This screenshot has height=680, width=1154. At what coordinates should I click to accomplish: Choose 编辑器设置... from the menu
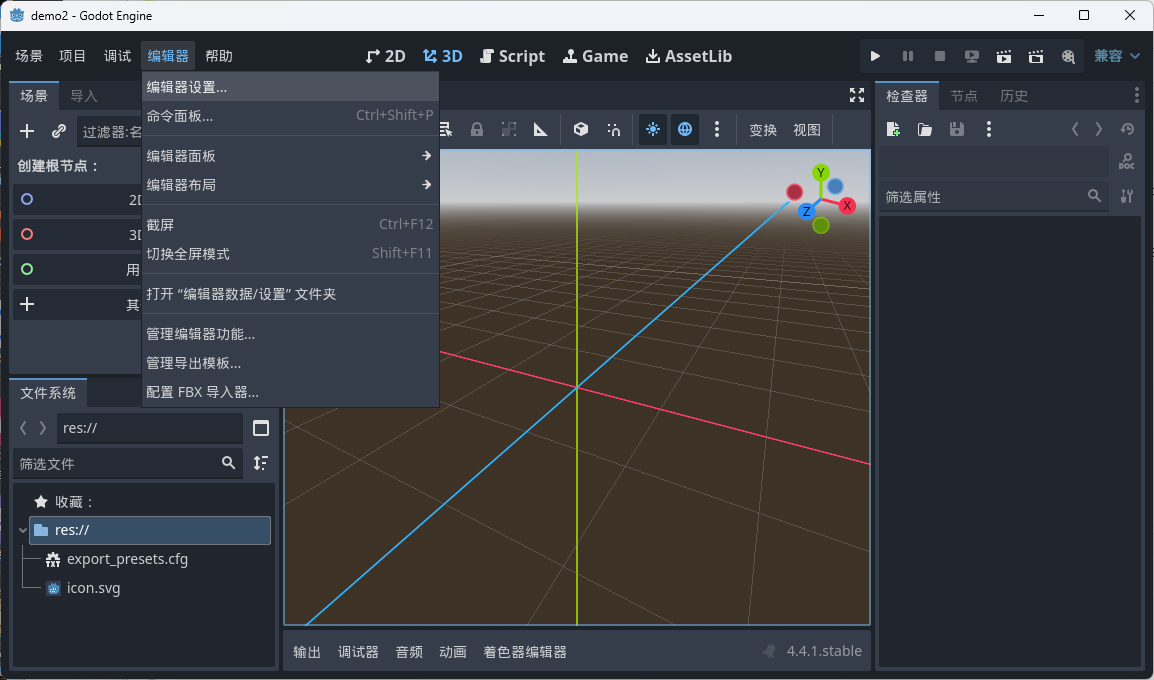coord(291,87)
